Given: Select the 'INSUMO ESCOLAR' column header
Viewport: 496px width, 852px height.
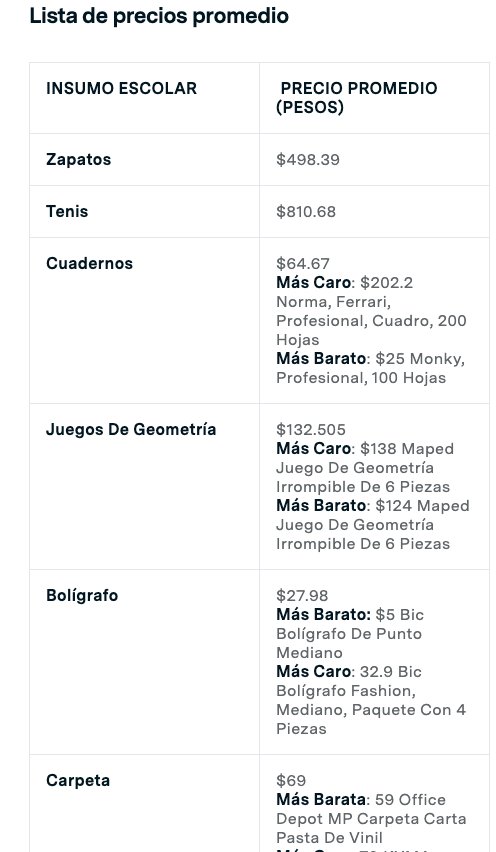Looking at the screenshot, I should point(122,88).
